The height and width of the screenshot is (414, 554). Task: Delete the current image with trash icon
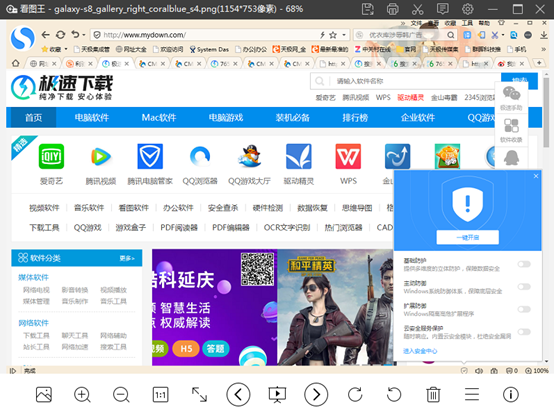[x=433, y=394]
